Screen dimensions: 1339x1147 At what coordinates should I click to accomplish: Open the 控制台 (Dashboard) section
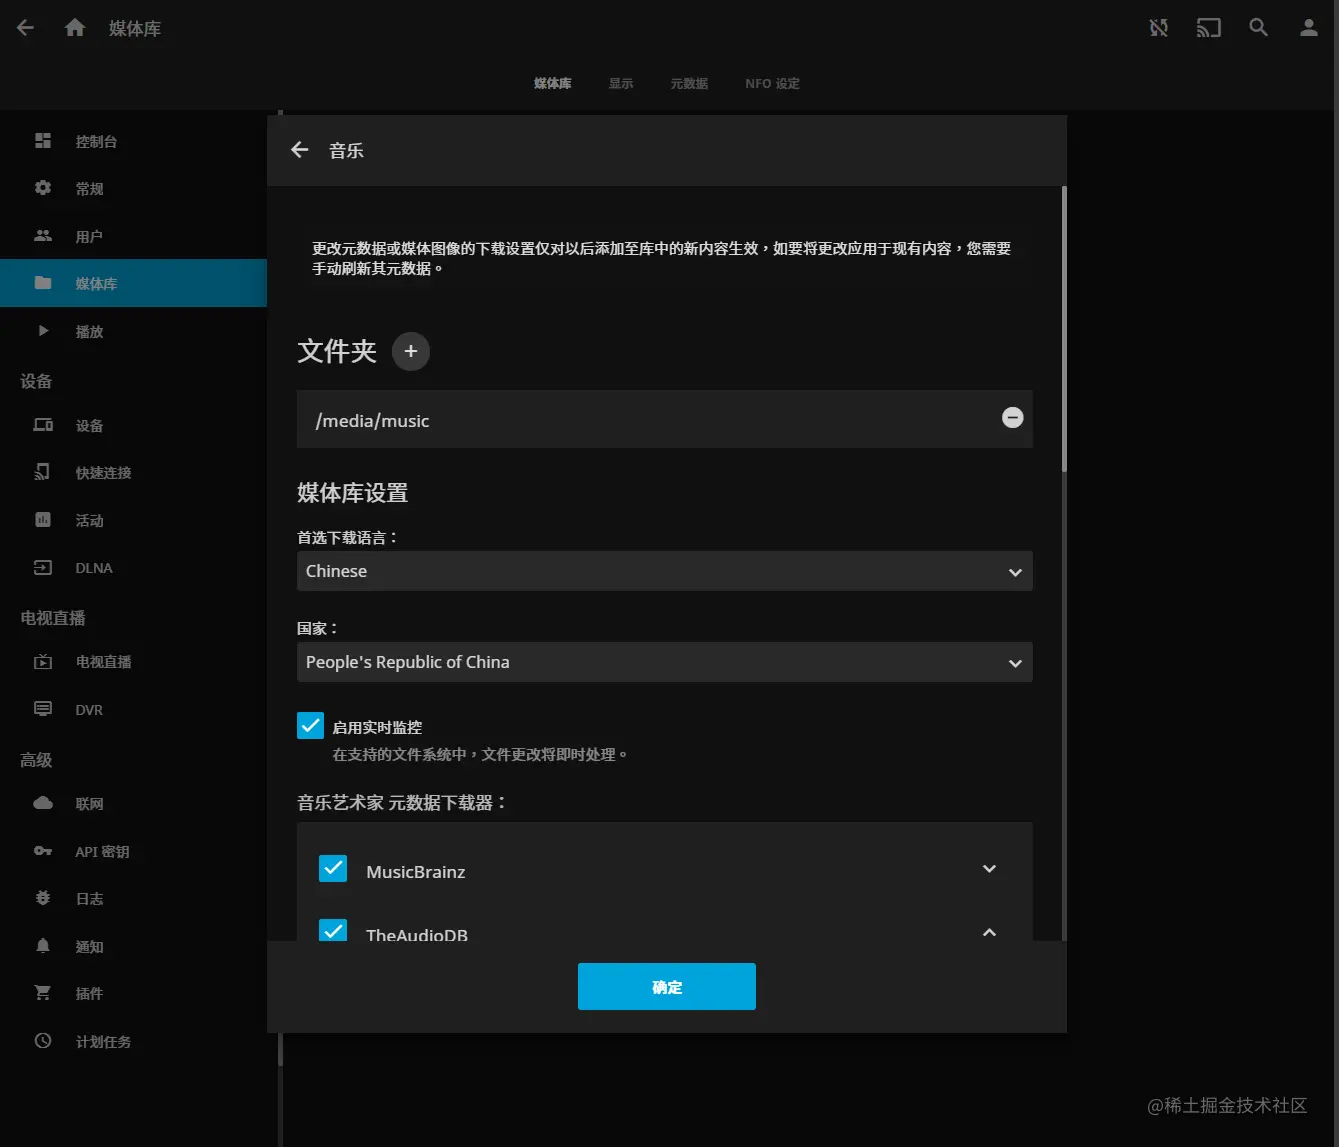point(95,141)
